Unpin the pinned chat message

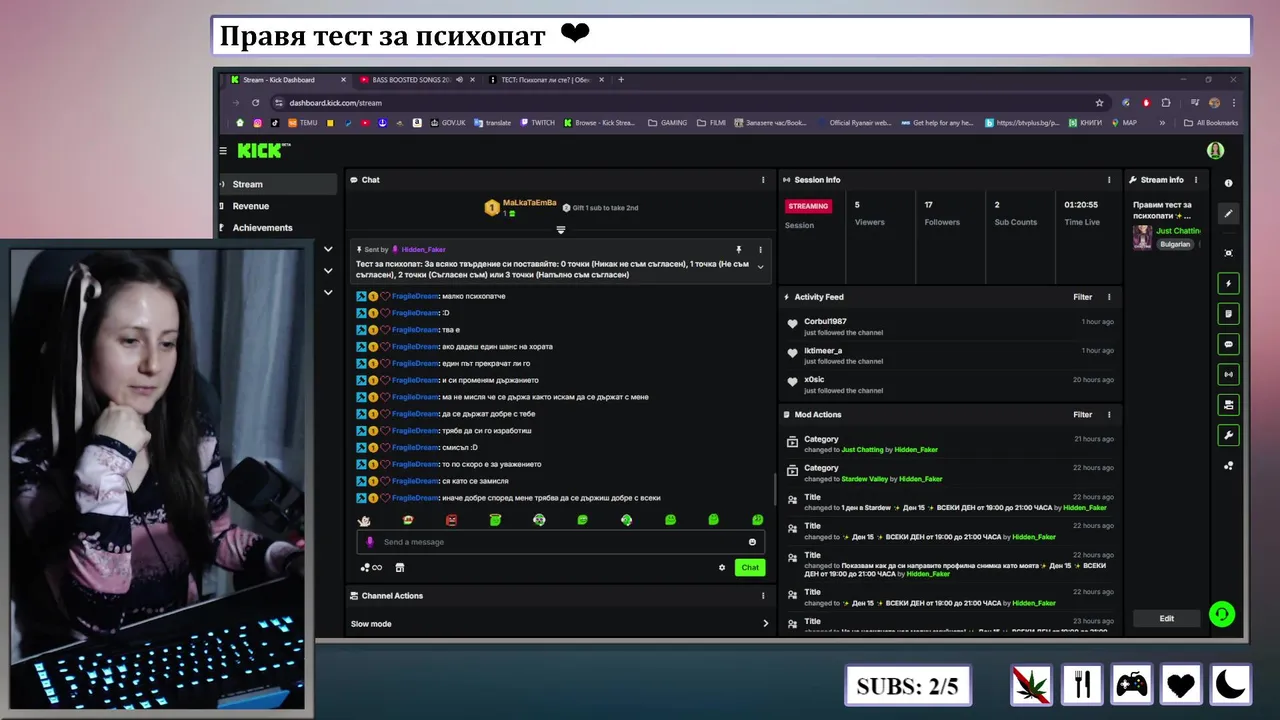pos(739,249)
